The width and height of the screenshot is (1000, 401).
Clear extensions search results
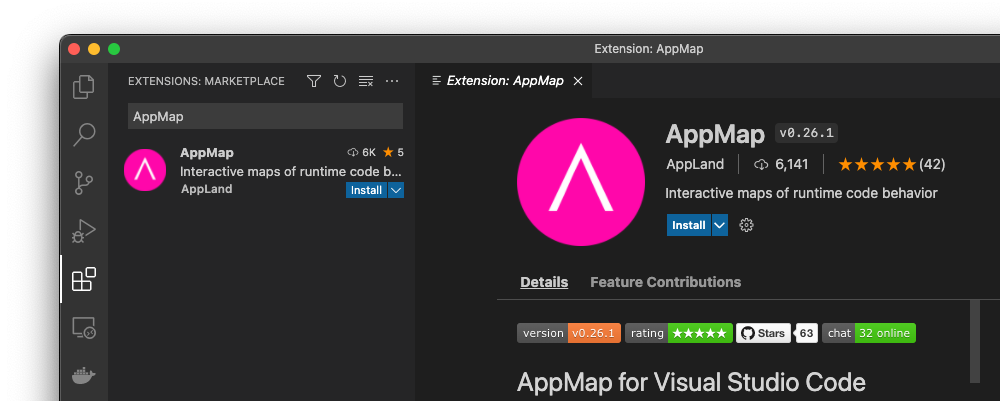click(366, 81)
